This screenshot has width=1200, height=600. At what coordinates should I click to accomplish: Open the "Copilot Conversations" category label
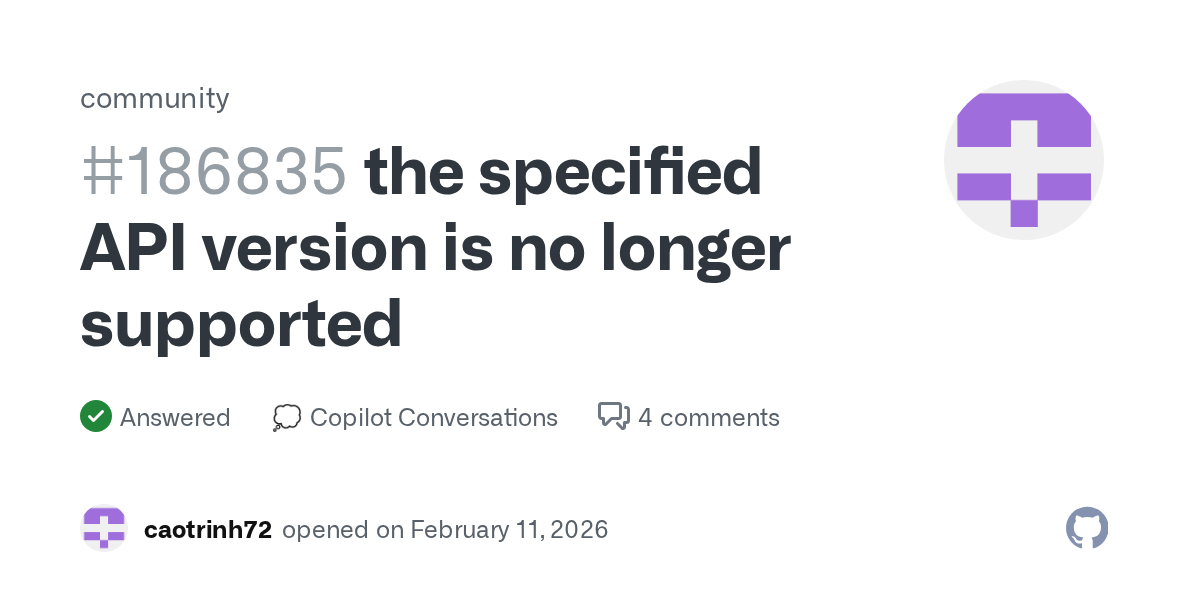pos(433,417)
